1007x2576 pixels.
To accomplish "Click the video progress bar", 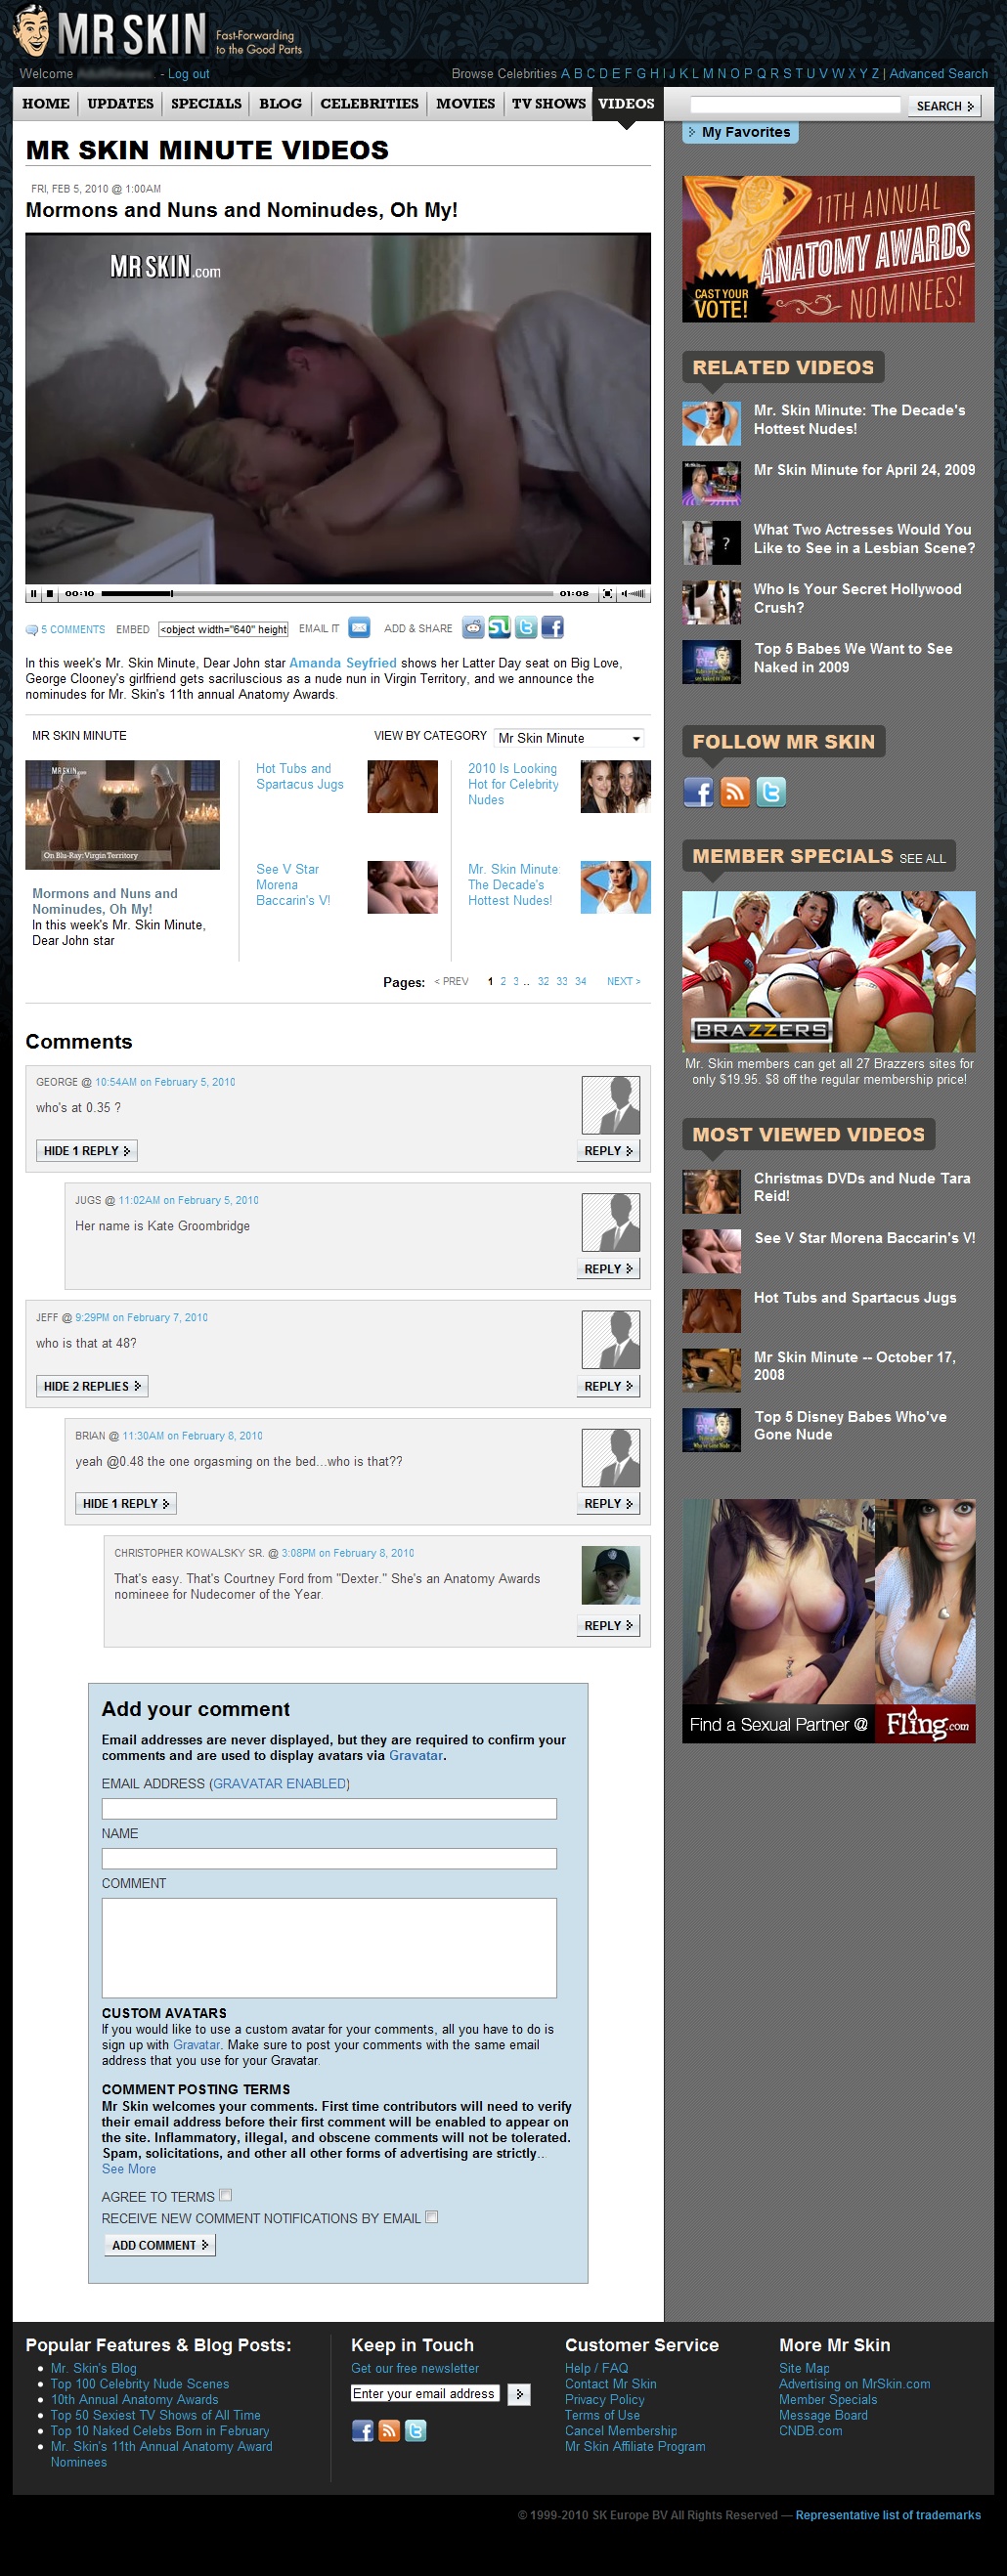I will coord(327,593).
